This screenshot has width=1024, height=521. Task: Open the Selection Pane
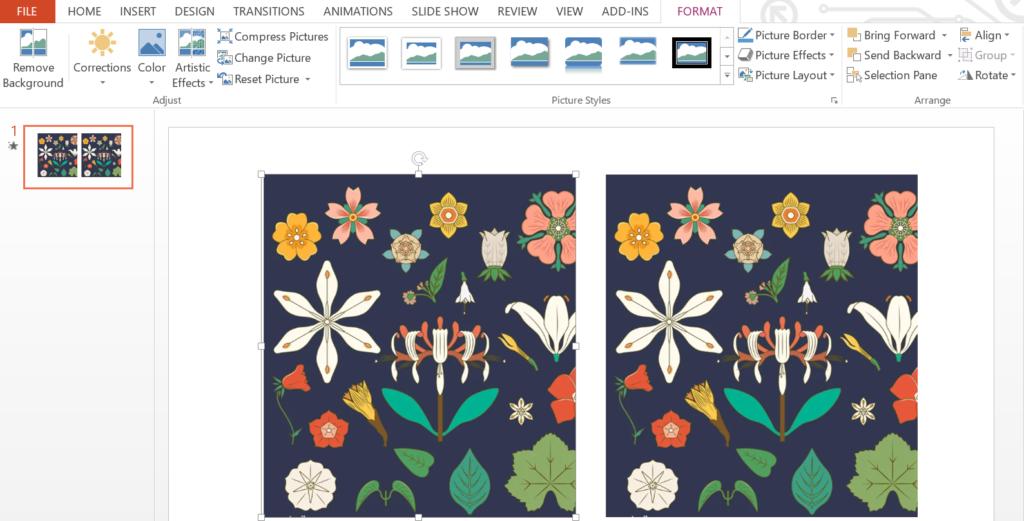tap(892, 76)
